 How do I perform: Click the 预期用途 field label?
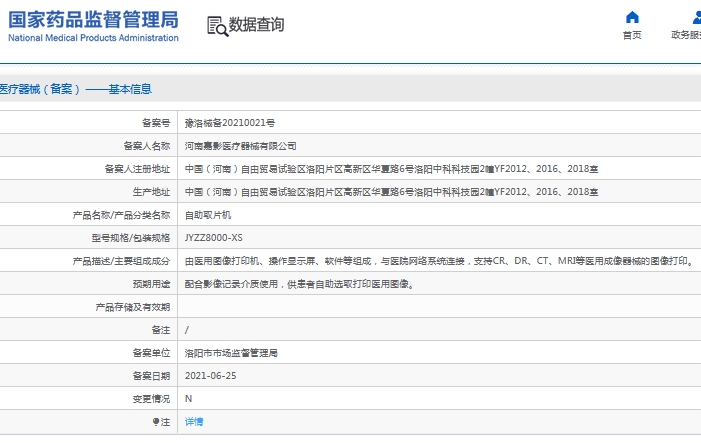pos(151,284)
